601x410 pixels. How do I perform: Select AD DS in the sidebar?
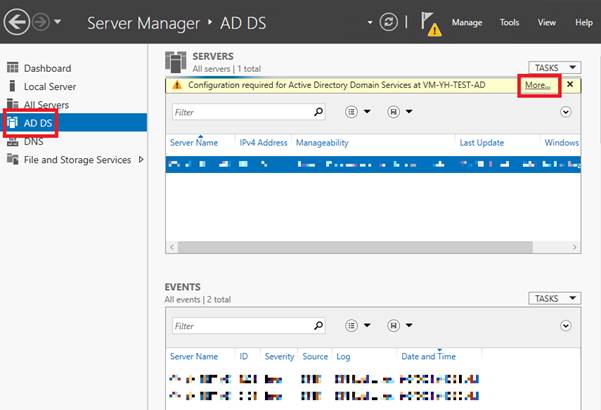coord(74,123)
